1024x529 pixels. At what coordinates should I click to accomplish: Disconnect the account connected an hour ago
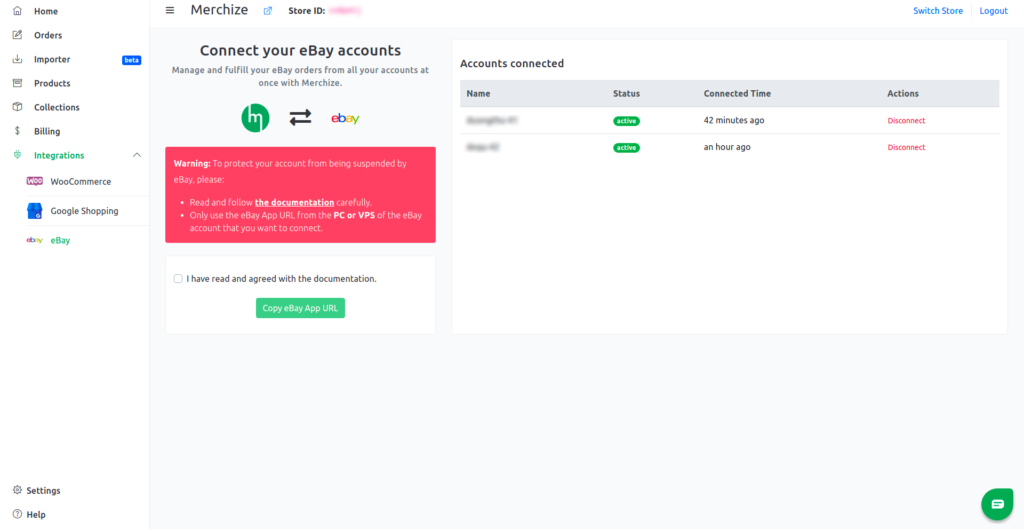point(906,148)
